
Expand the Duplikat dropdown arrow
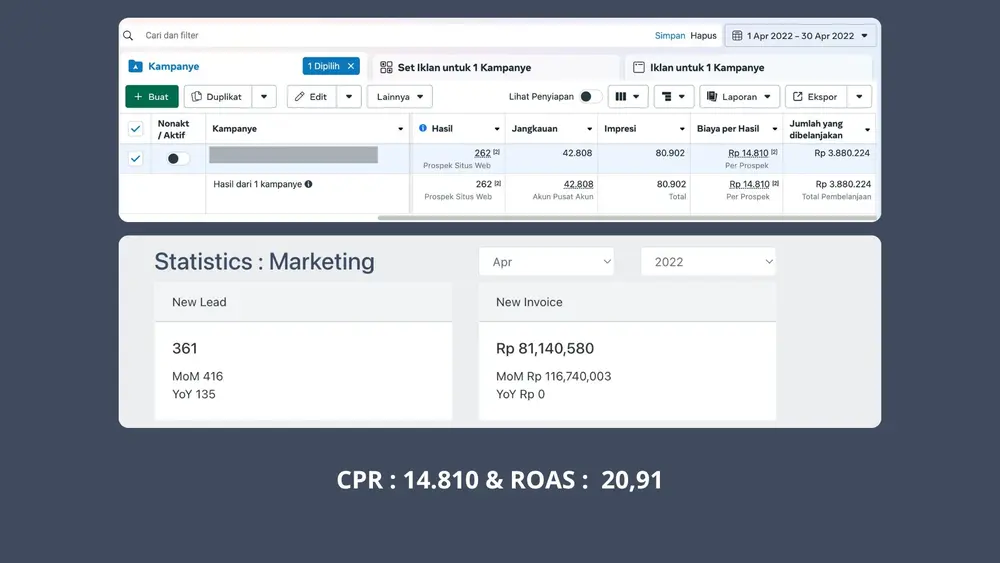tap(264, 97)
